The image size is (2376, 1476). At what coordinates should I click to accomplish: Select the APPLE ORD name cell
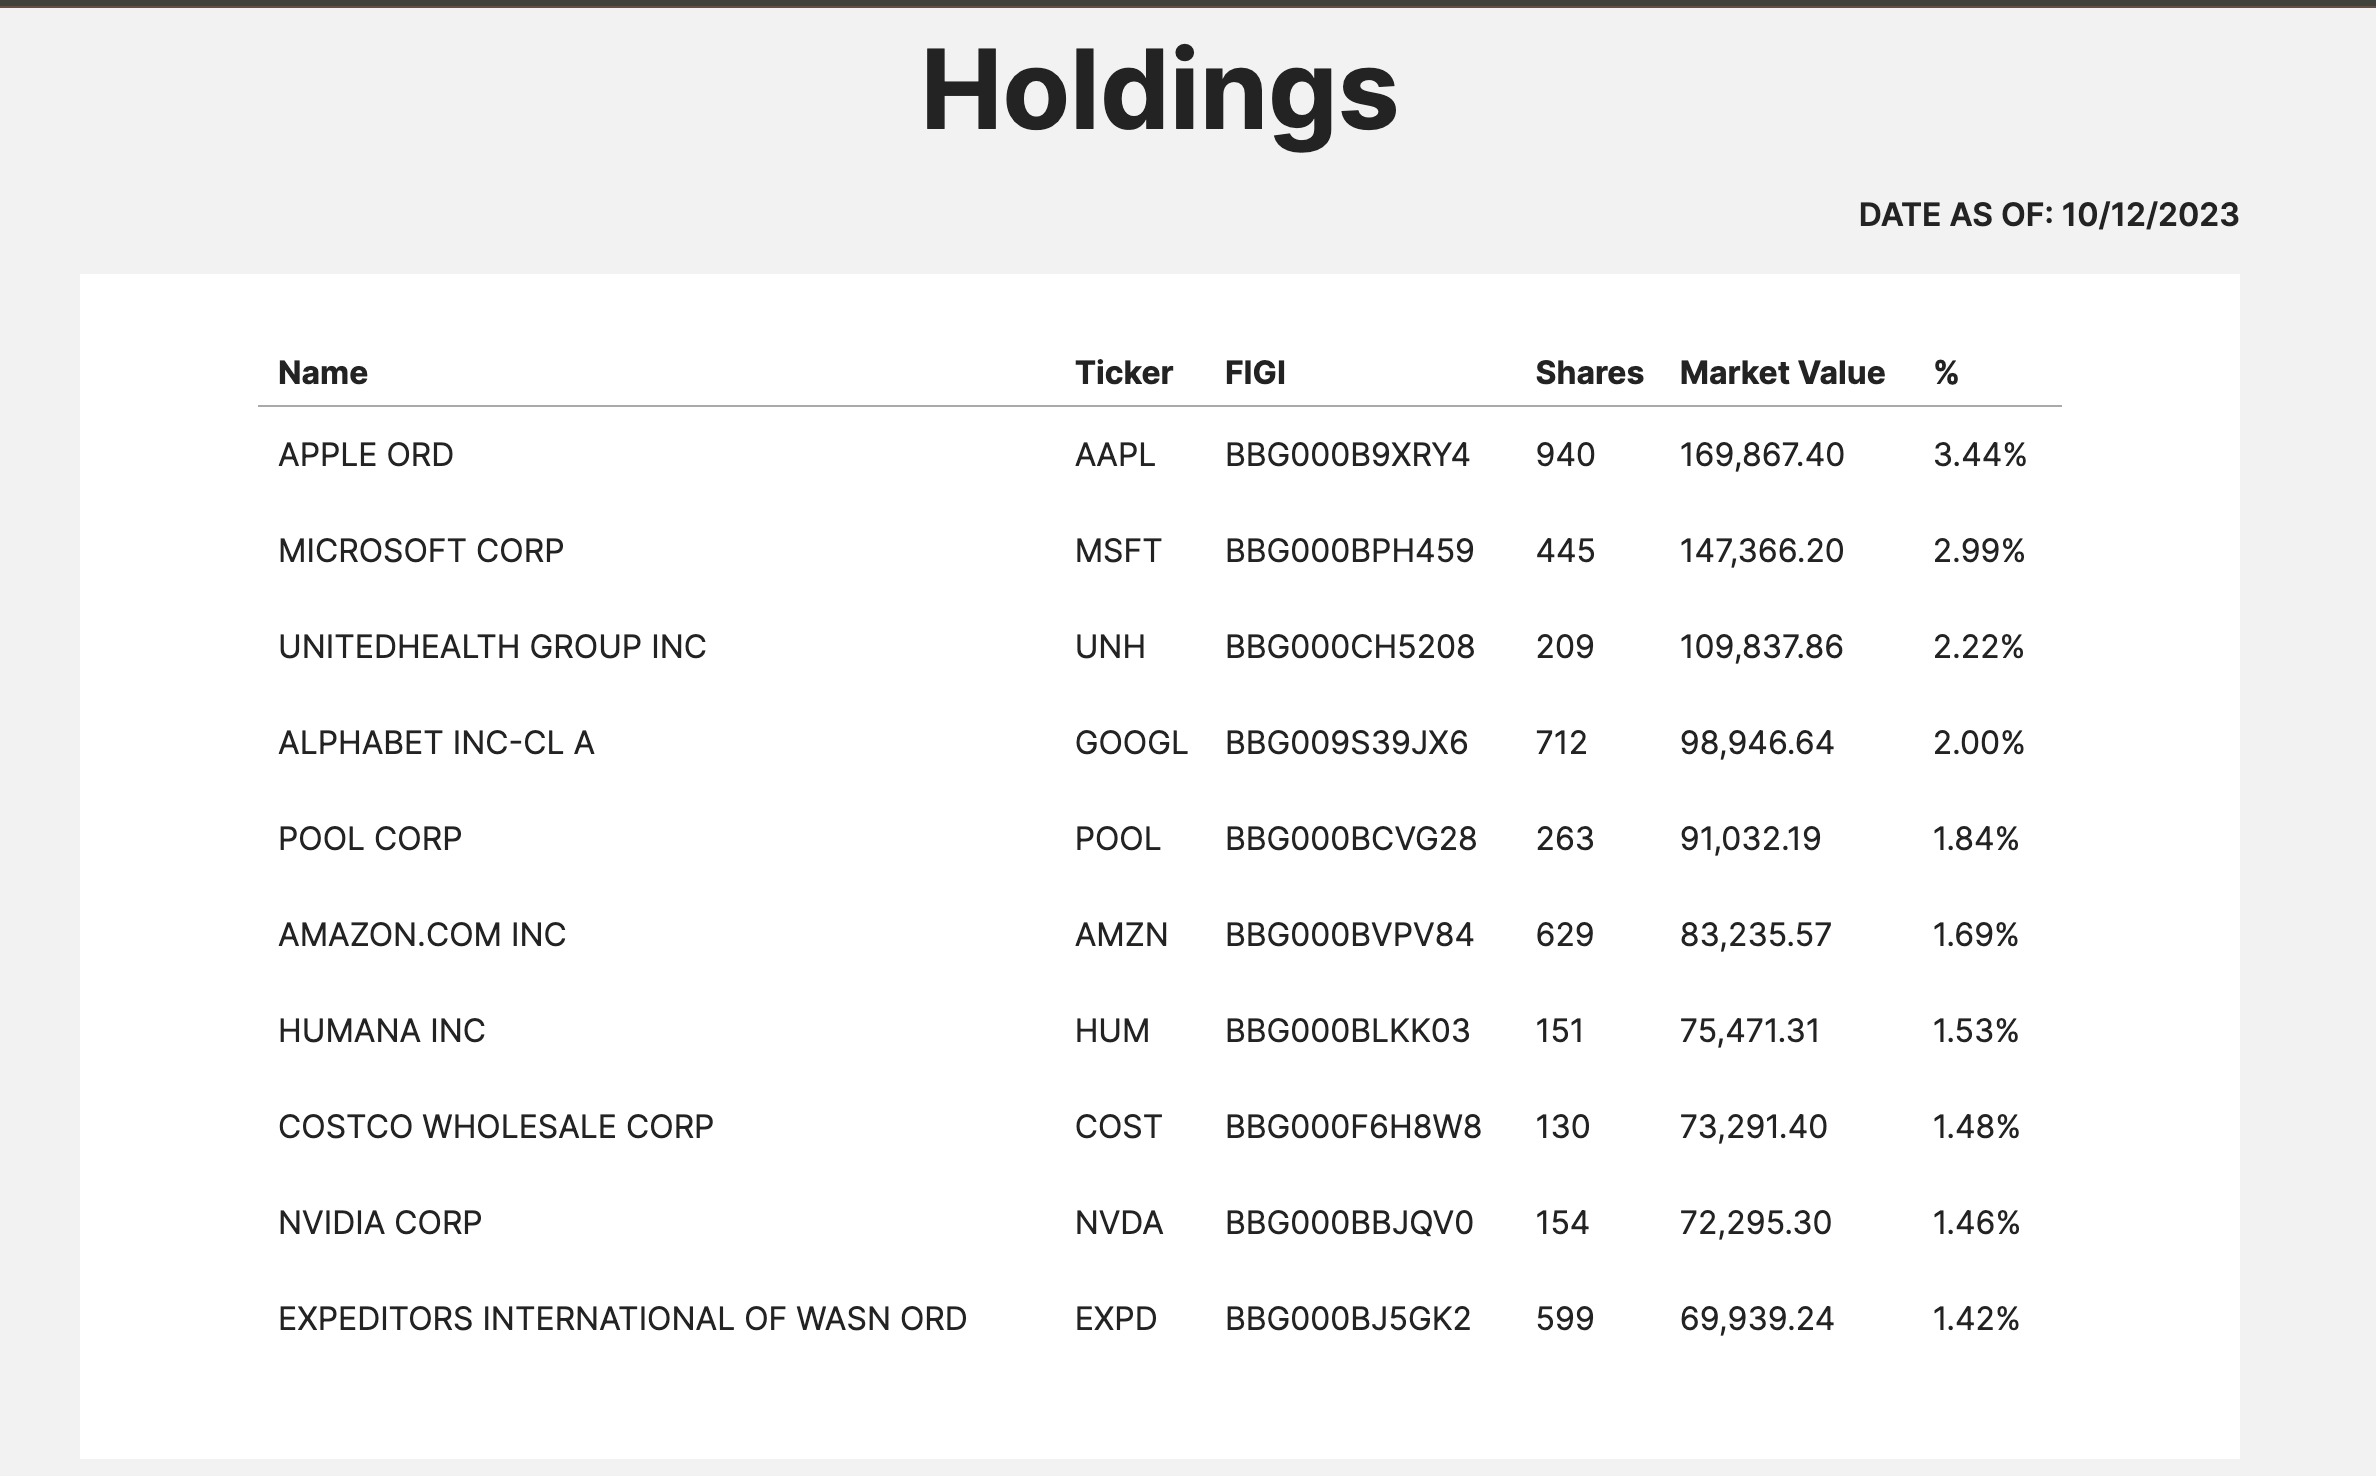pyautogui.click(x=366, y=455)
